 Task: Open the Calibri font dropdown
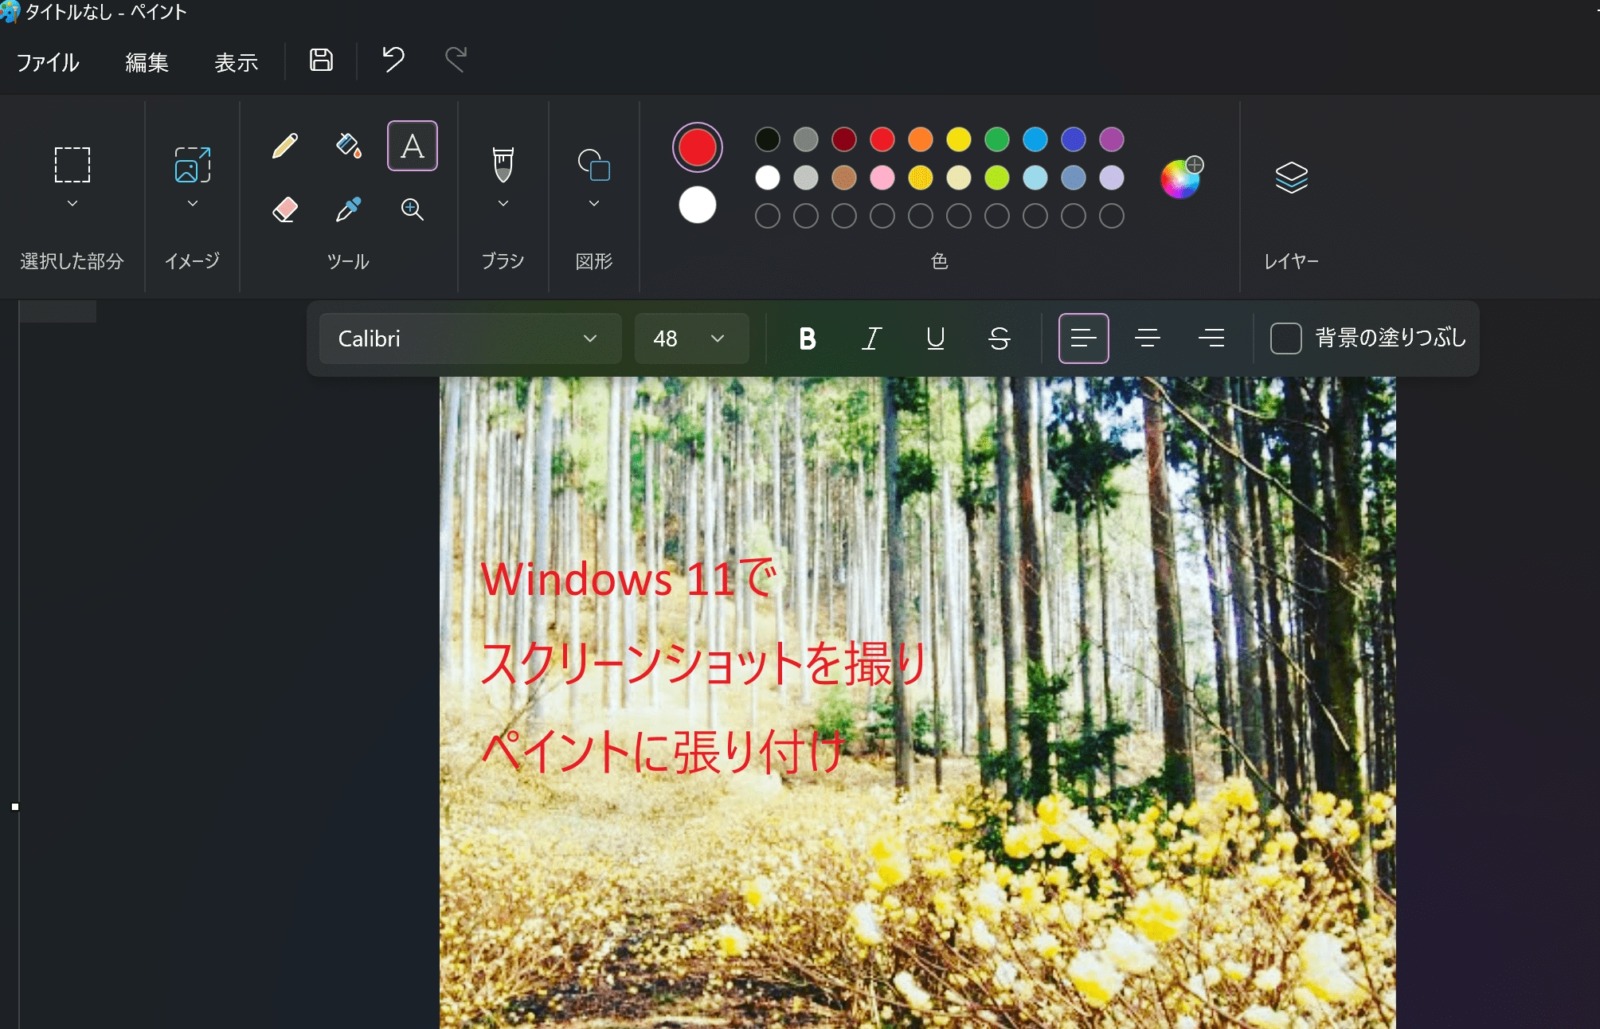(x=470, y=338)
